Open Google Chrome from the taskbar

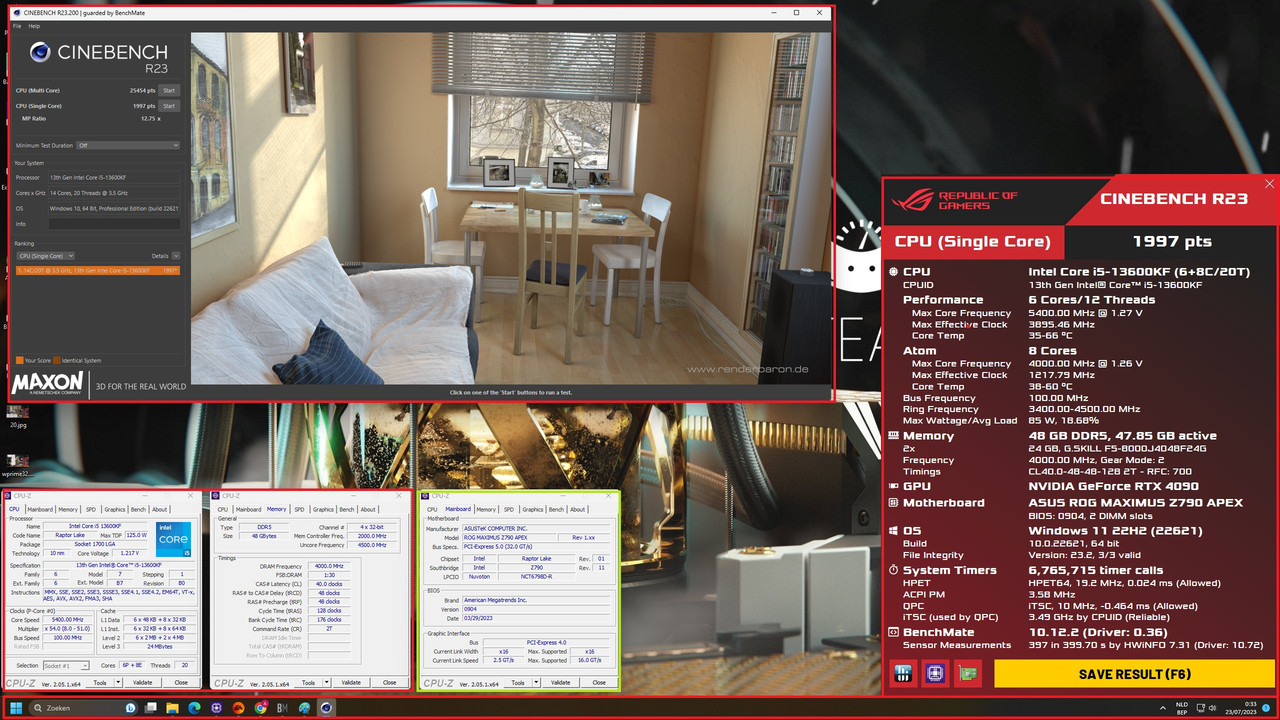tap(260, 708)
